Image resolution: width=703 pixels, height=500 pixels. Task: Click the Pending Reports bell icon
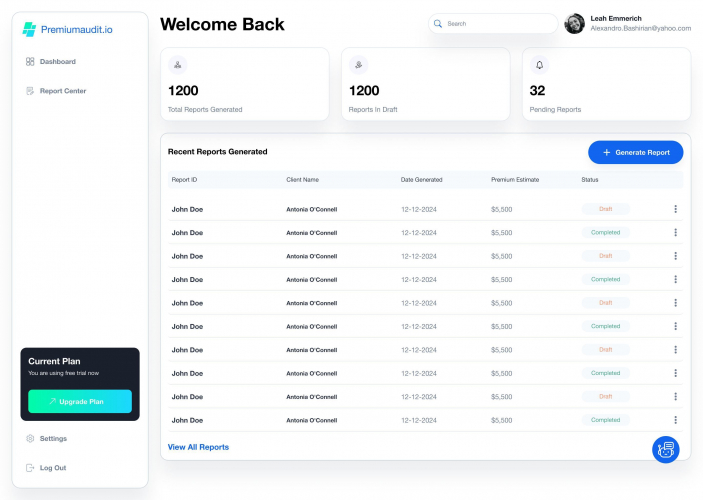[539, 65]
